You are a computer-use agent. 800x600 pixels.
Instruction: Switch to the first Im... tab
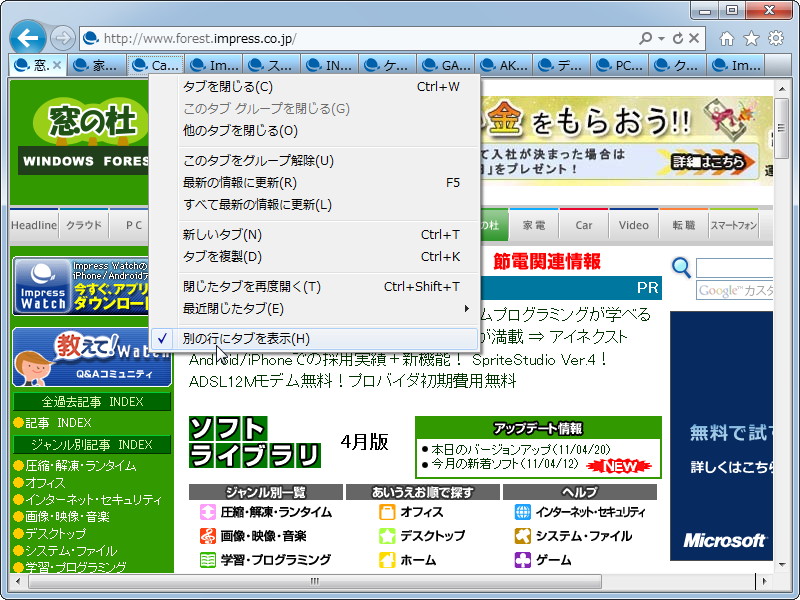click(x=214, y=65)
